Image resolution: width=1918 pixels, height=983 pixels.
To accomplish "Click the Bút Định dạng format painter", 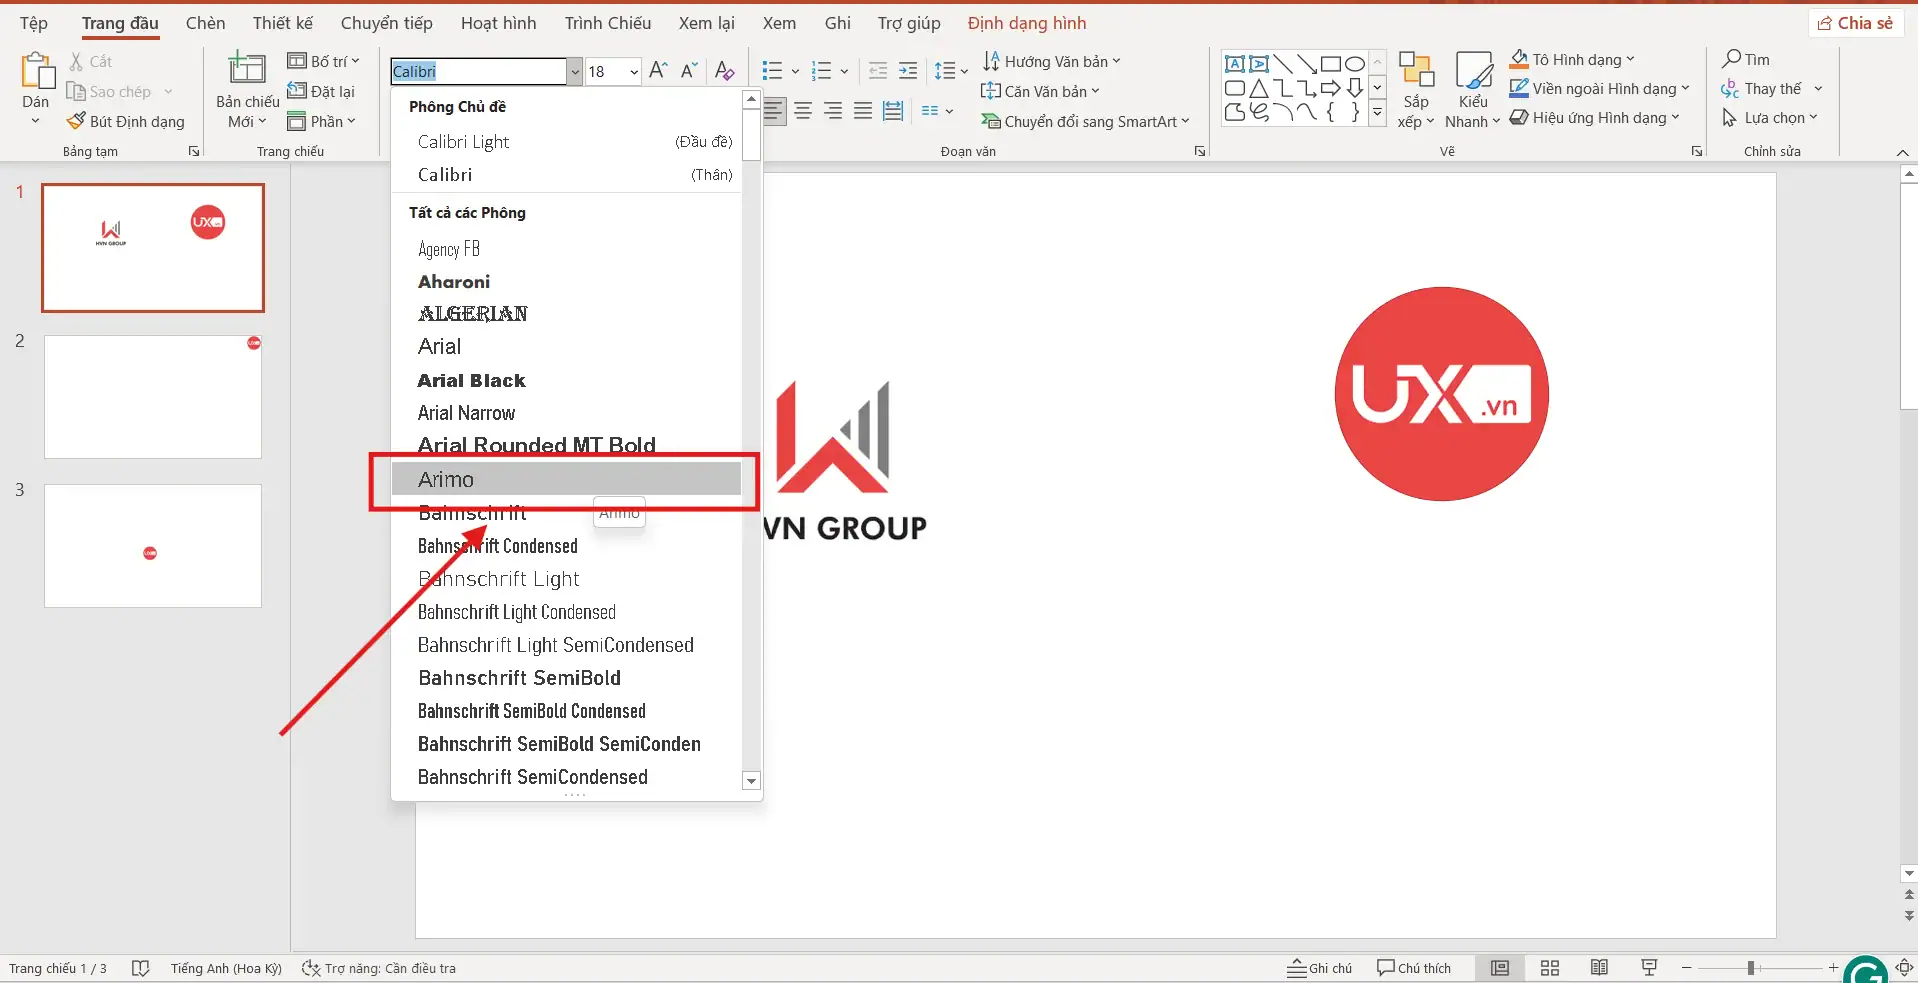I will [x=125, y=121].
